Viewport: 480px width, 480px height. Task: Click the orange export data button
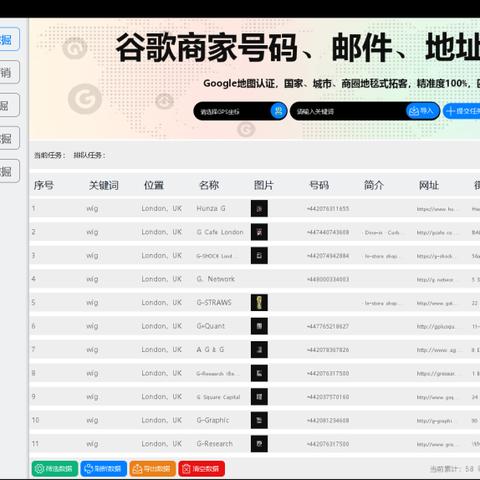[153, 469]
